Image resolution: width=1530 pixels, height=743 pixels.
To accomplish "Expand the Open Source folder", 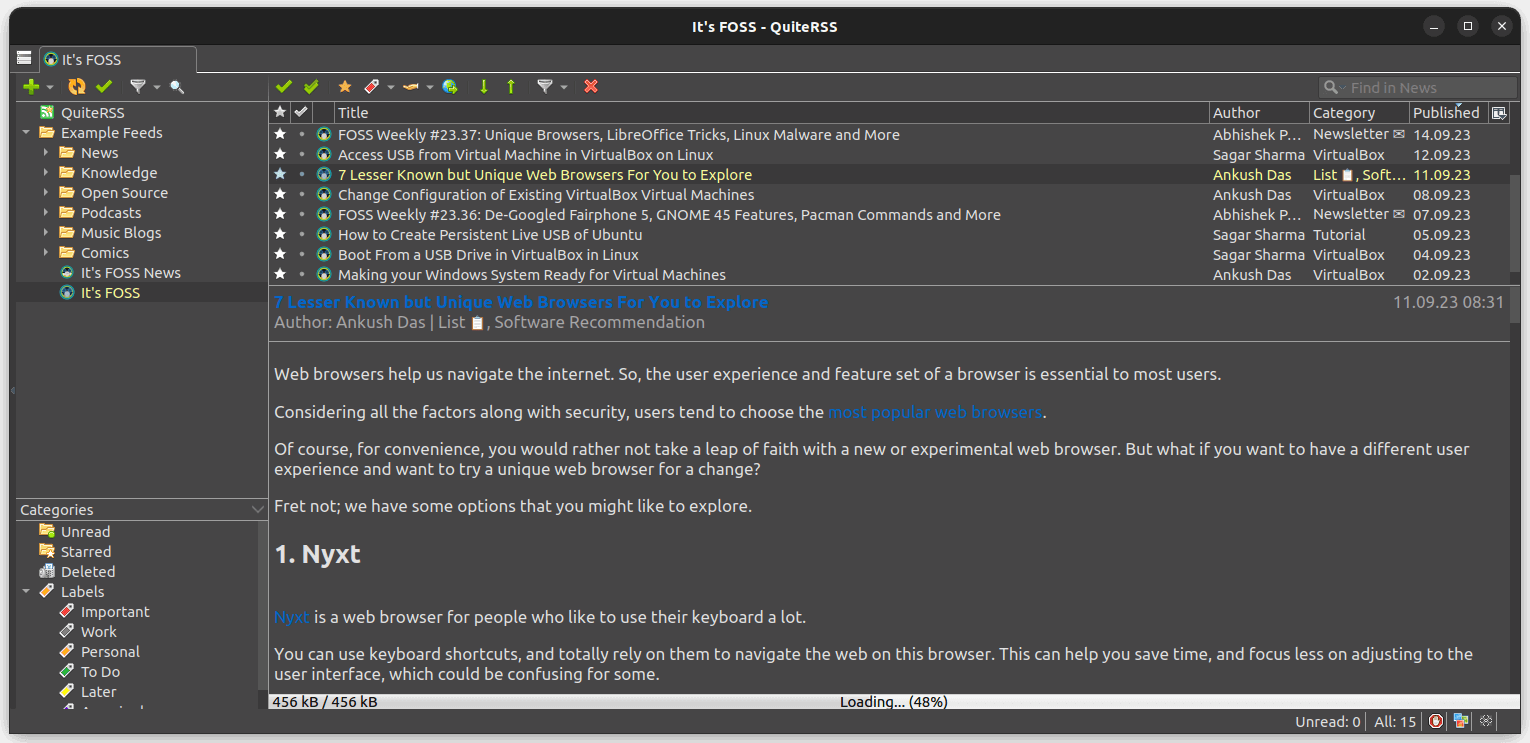I will click(46, 193).
